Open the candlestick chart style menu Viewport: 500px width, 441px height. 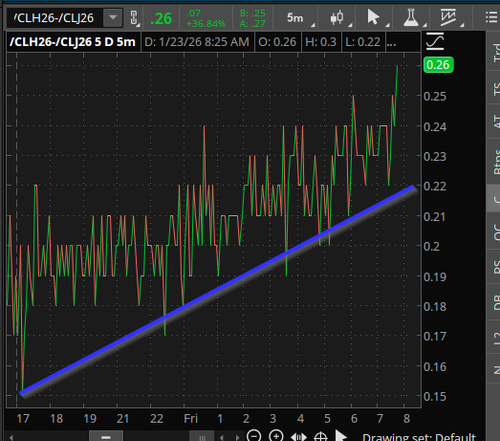(337, 17)
